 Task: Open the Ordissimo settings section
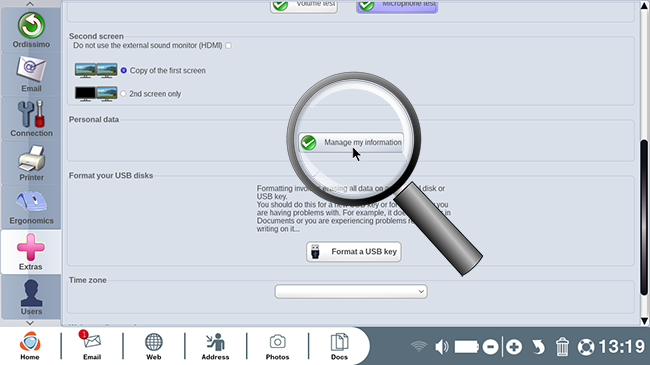coord(31,29)
